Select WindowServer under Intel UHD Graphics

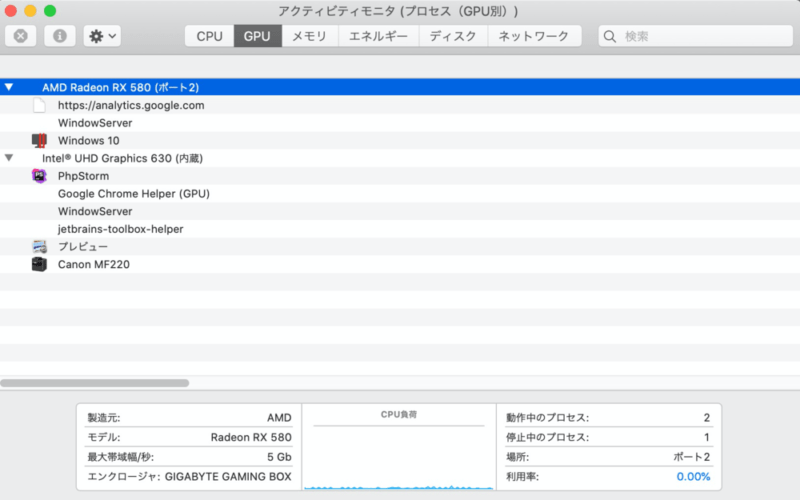[400, 211]
